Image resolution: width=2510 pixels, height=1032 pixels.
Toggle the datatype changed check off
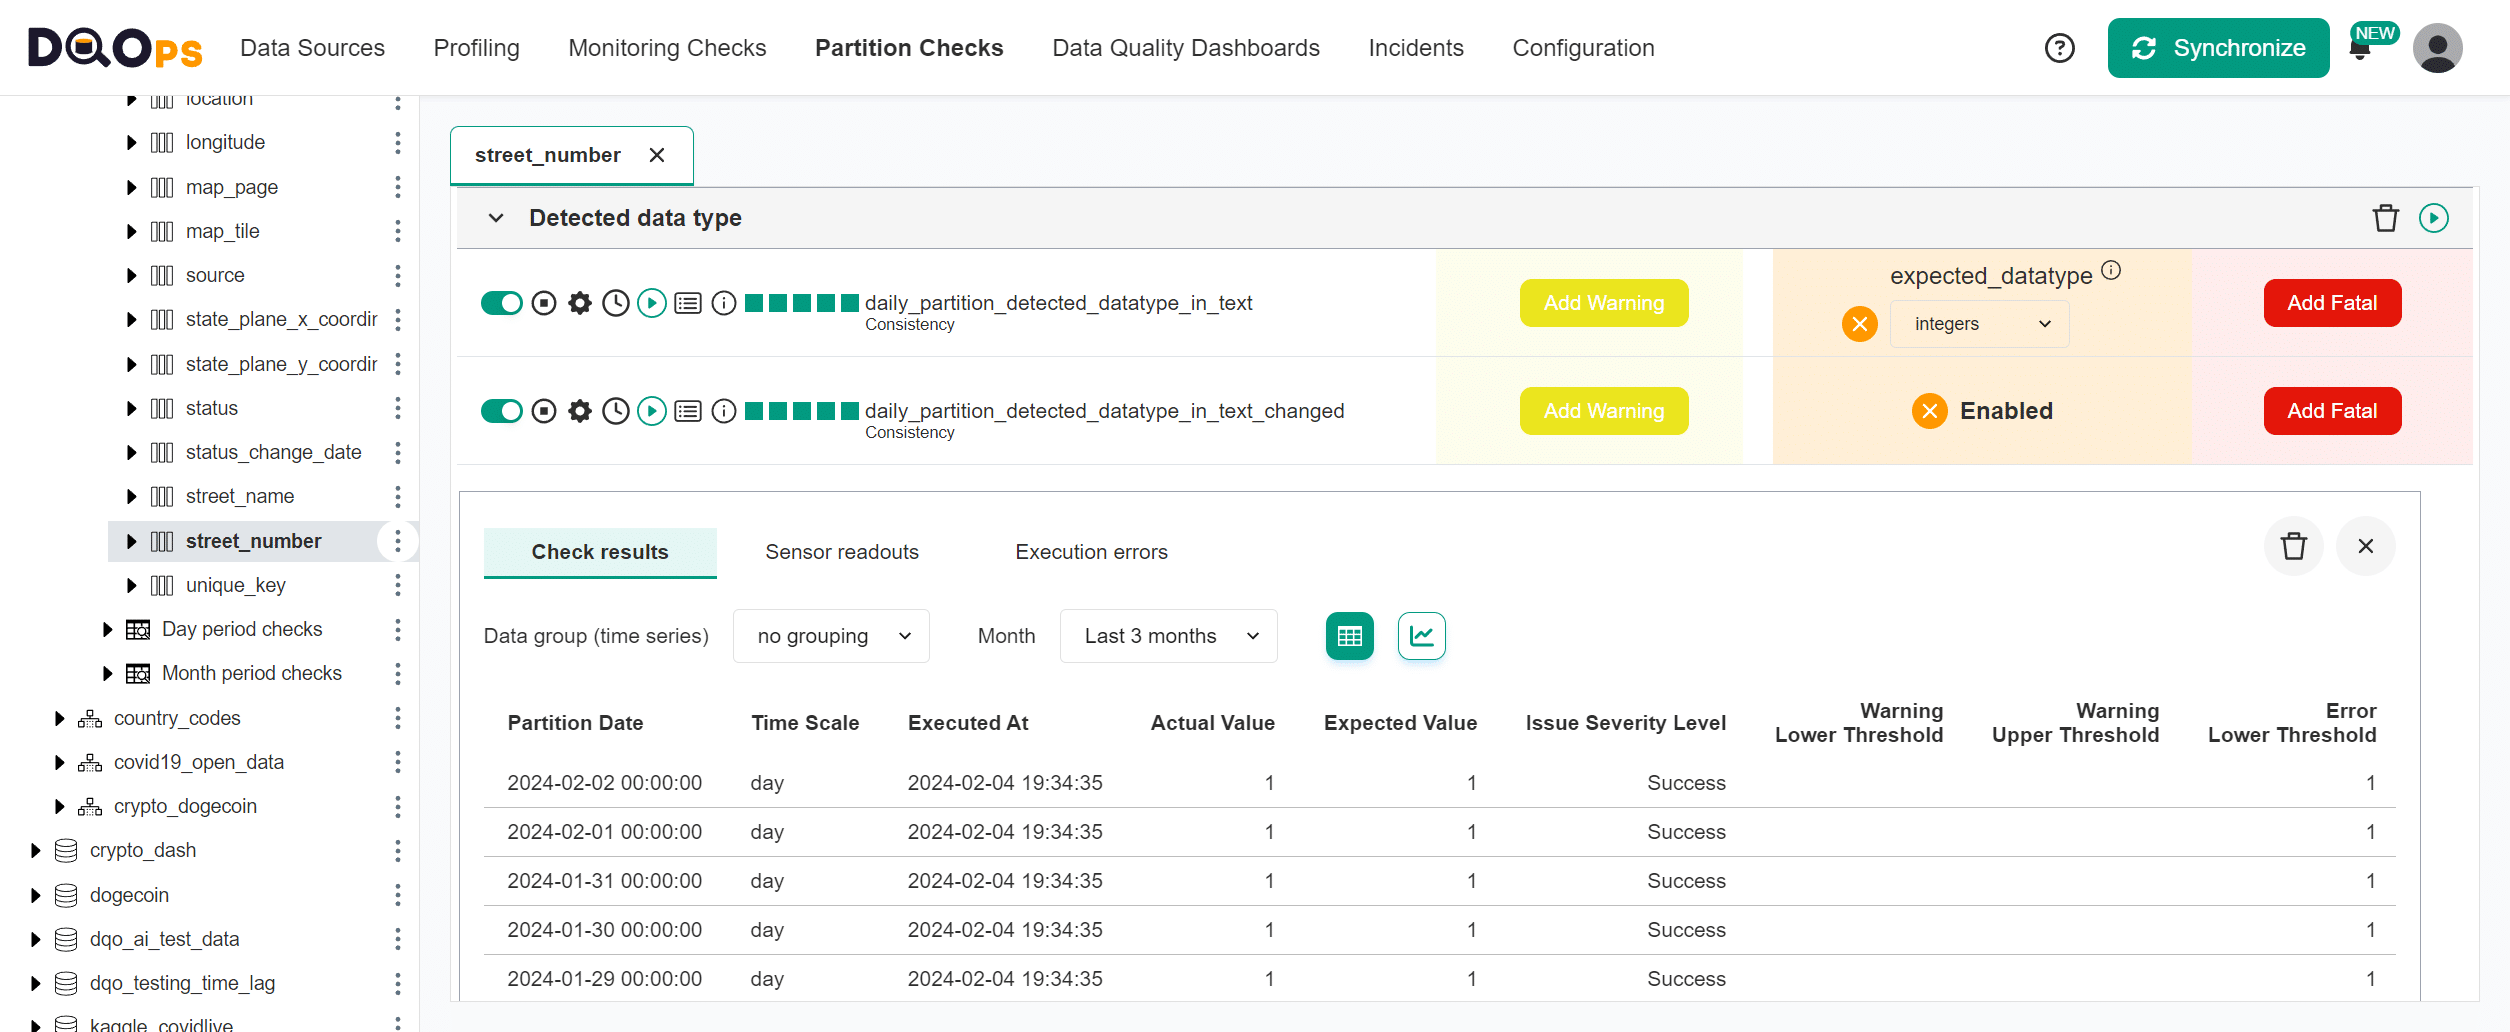point(503,411)
